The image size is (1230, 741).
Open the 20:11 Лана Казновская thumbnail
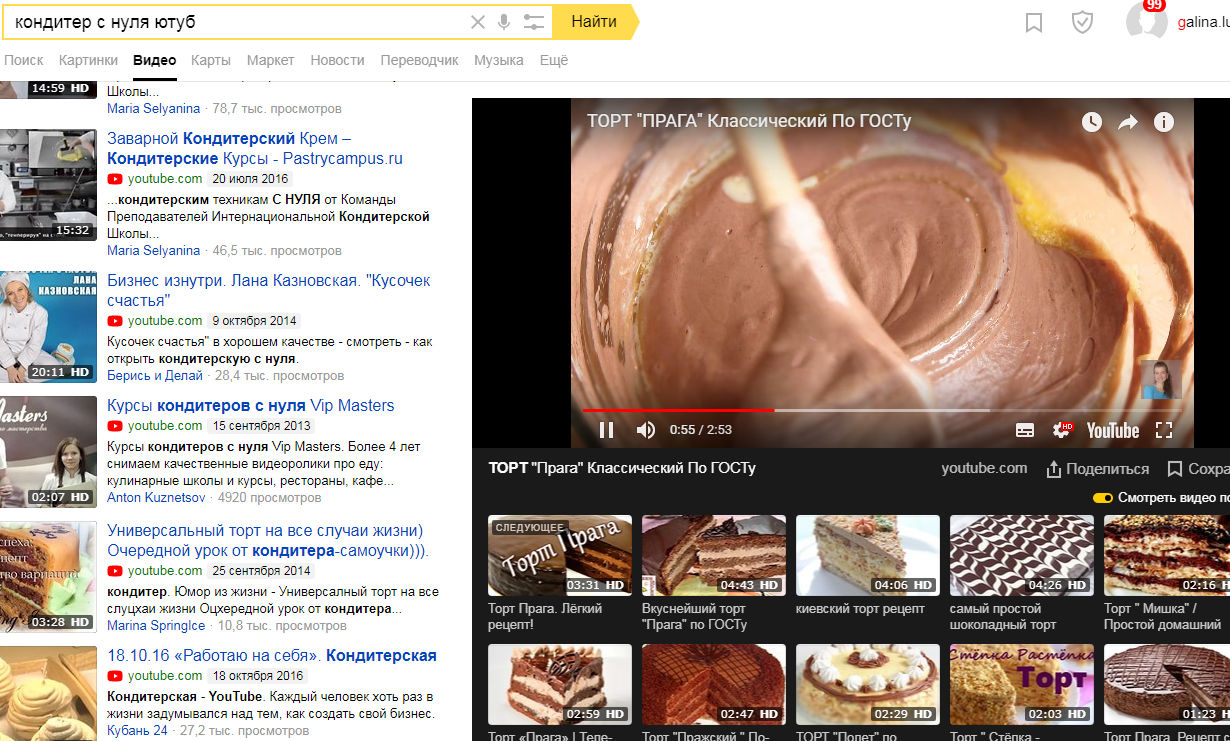tap(48, 326)
